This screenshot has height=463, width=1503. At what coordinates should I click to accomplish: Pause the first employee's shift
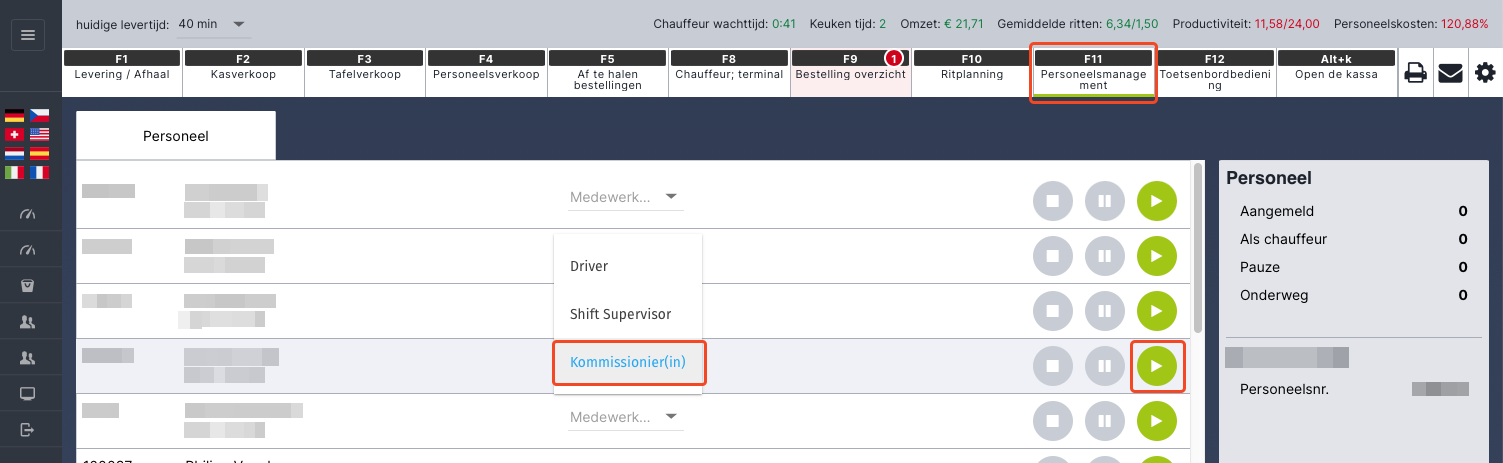[x=1105, y=201]
